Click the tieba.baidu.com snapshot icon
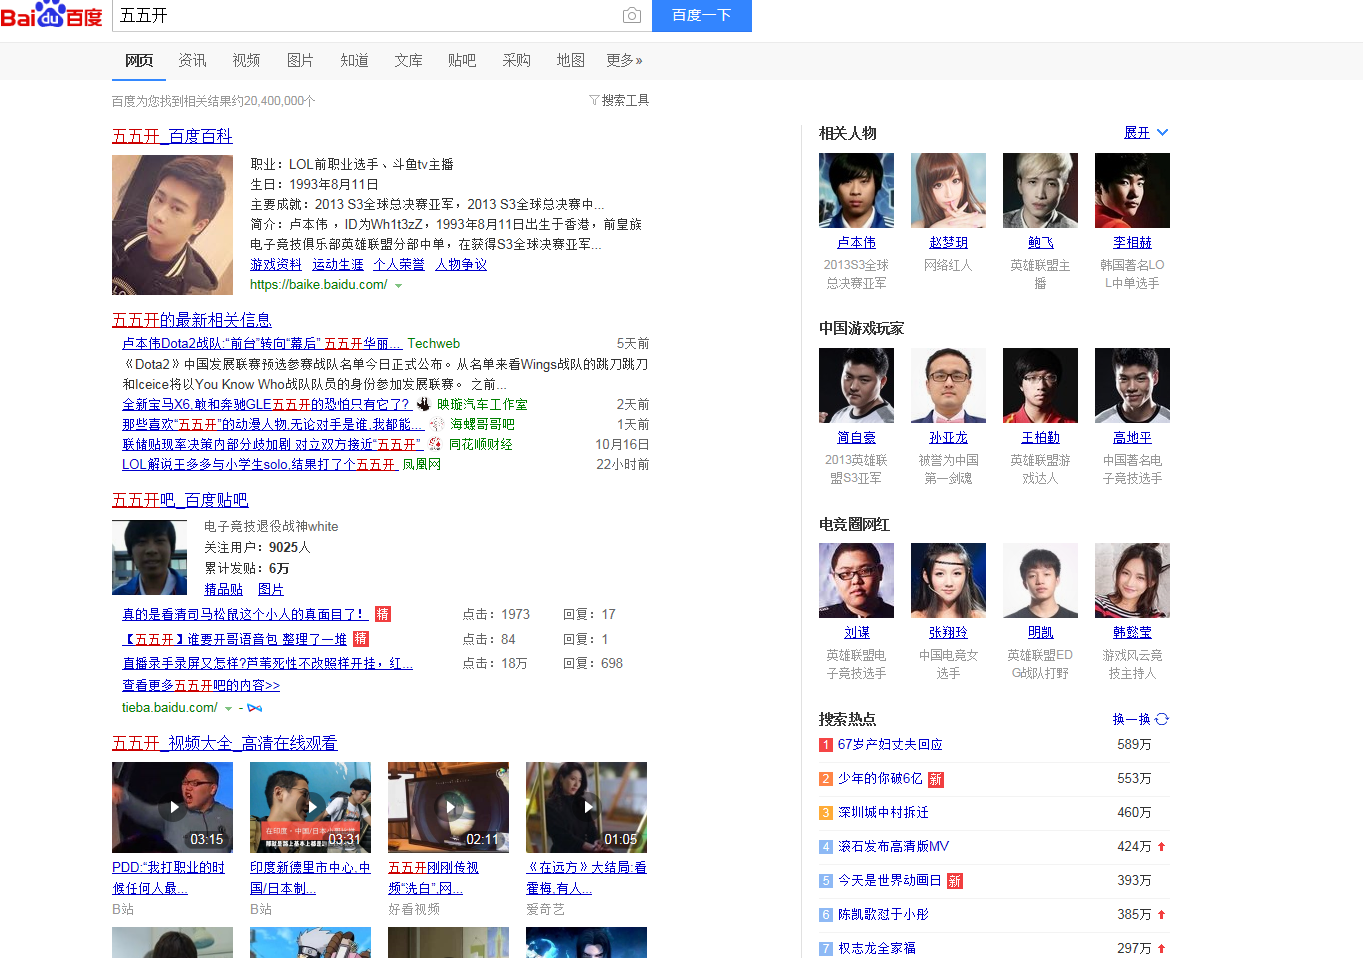The image size is (1363, 958). 255,708
